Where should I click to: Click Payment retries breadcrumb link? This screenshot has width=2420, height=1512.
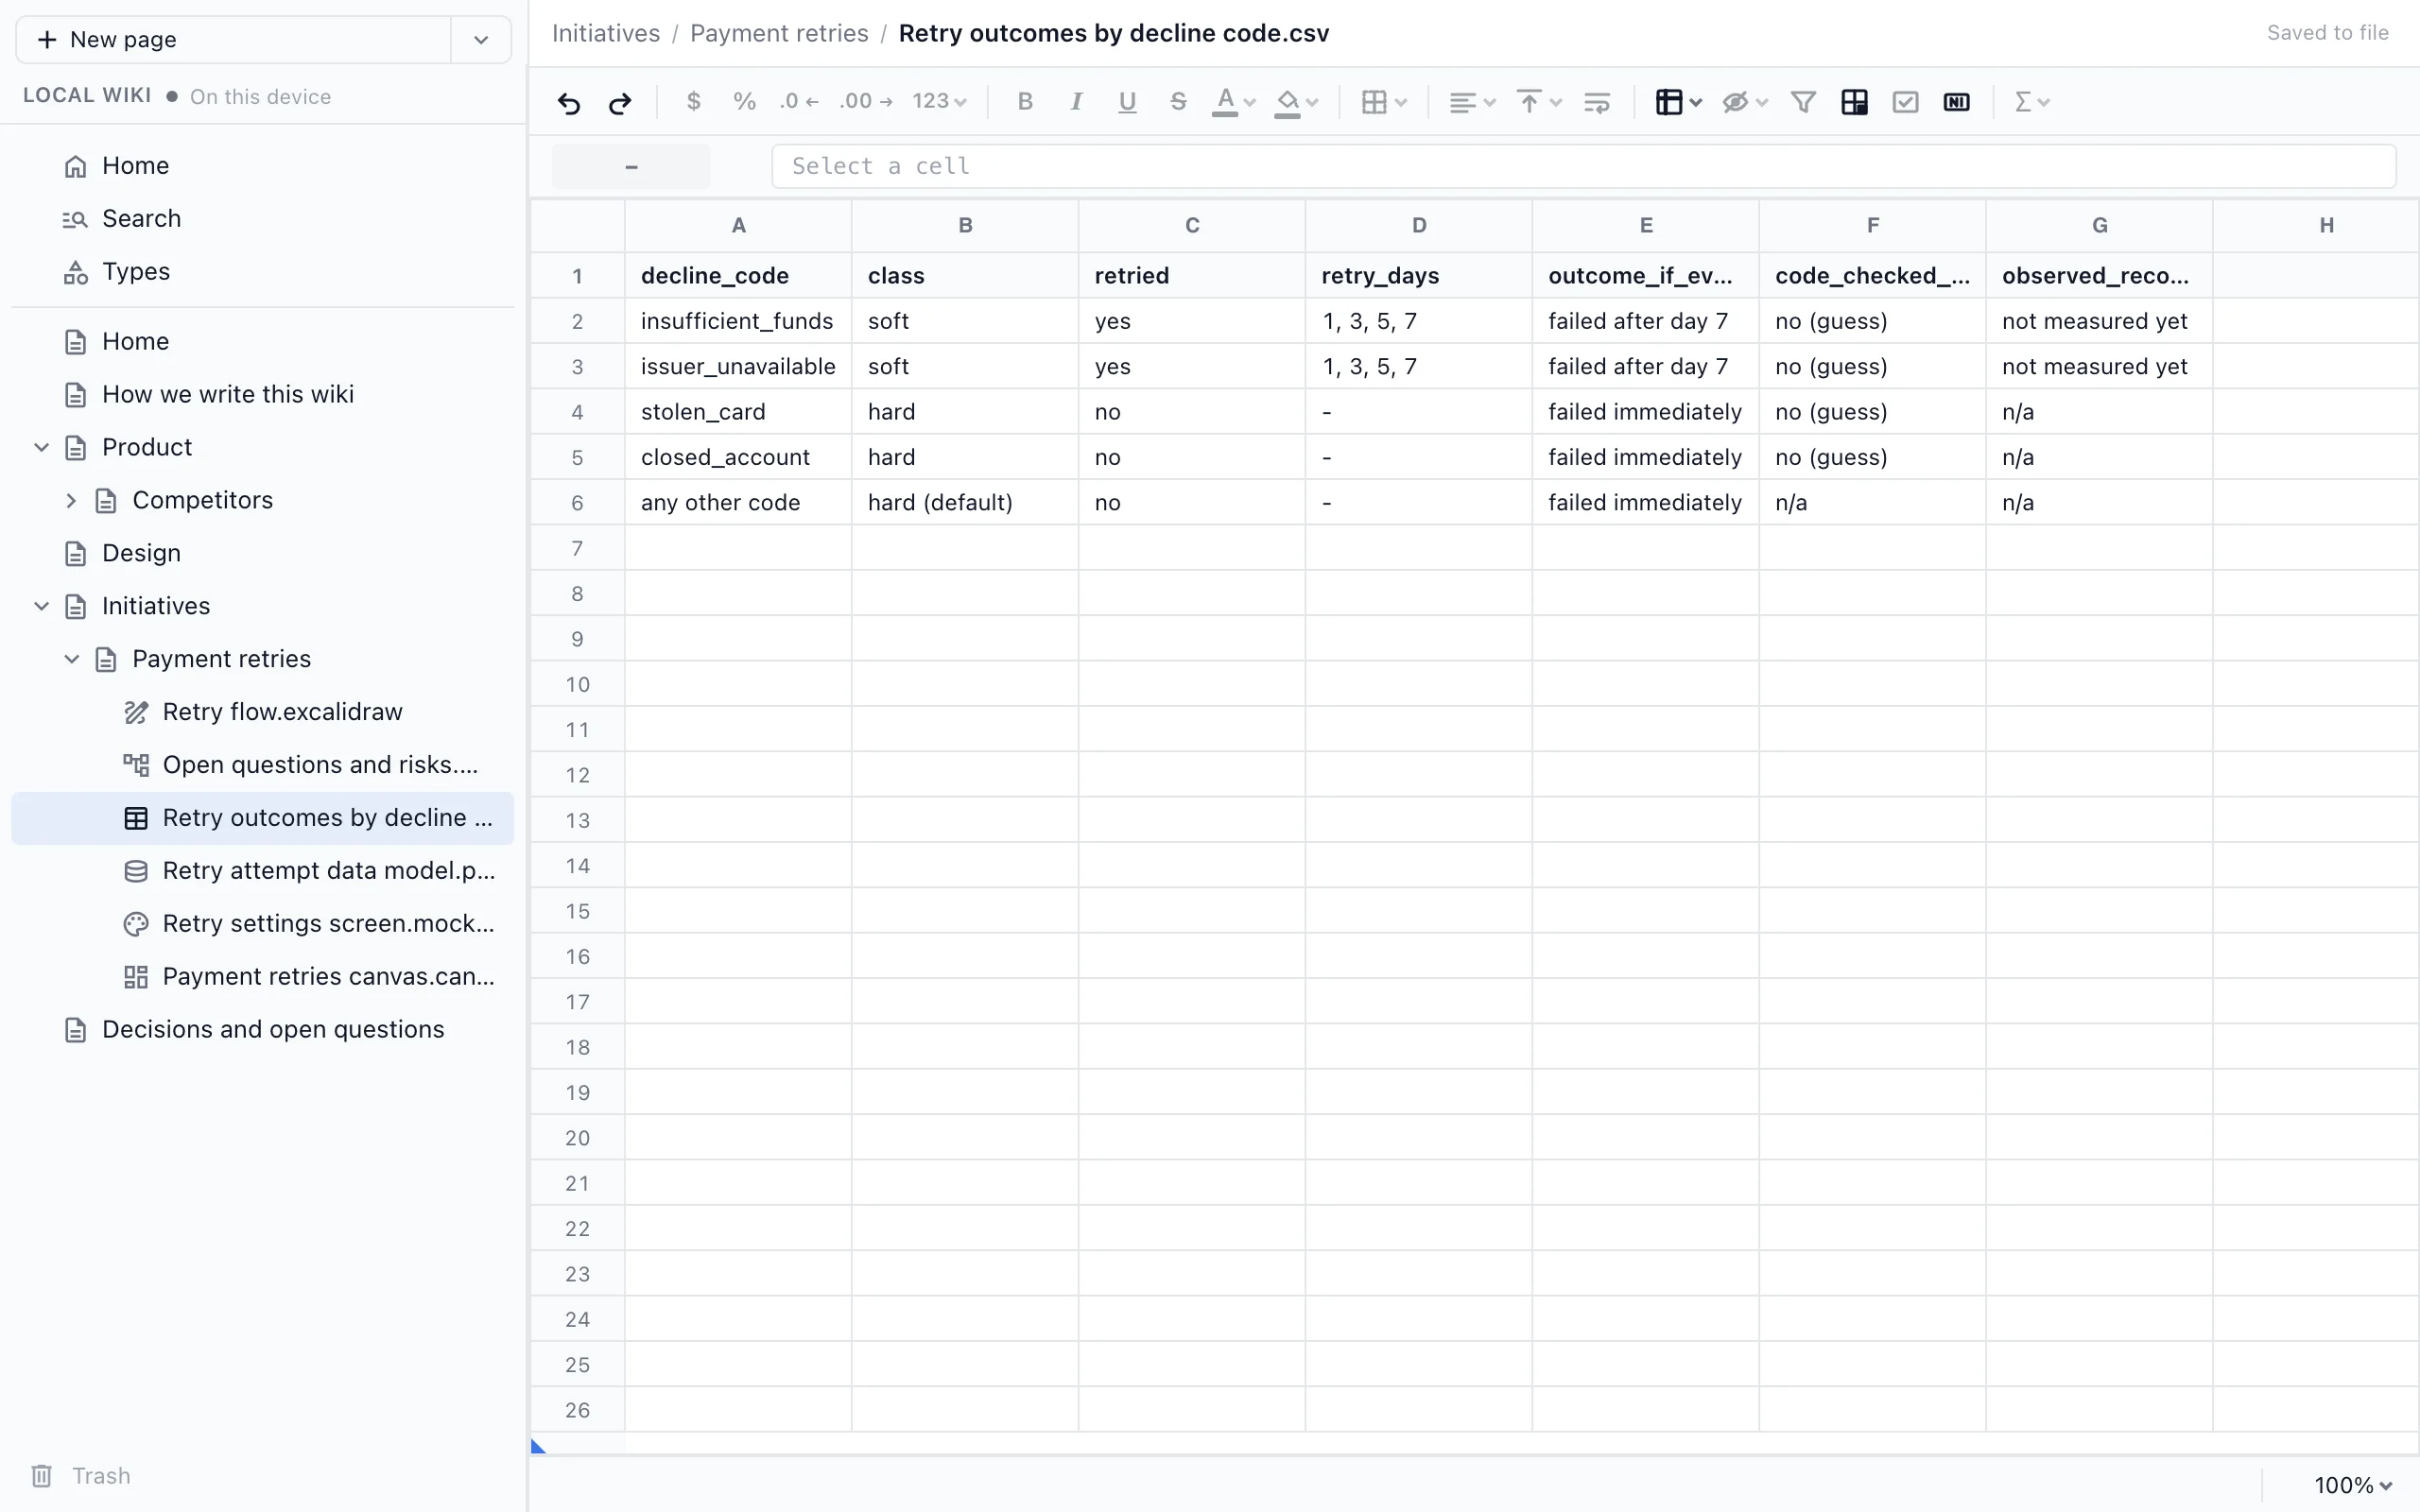[779, 33]
